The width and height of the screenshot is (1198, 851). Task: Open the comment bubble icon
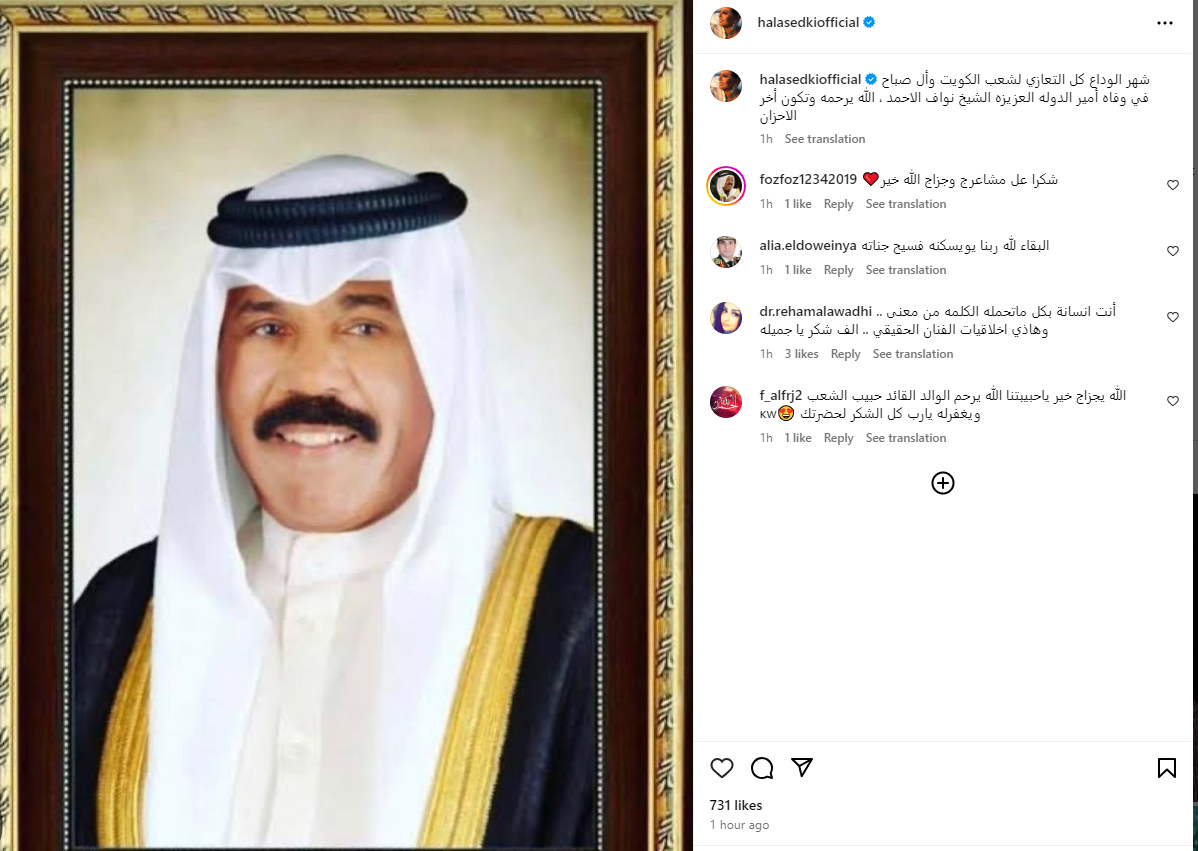[762, 768]
